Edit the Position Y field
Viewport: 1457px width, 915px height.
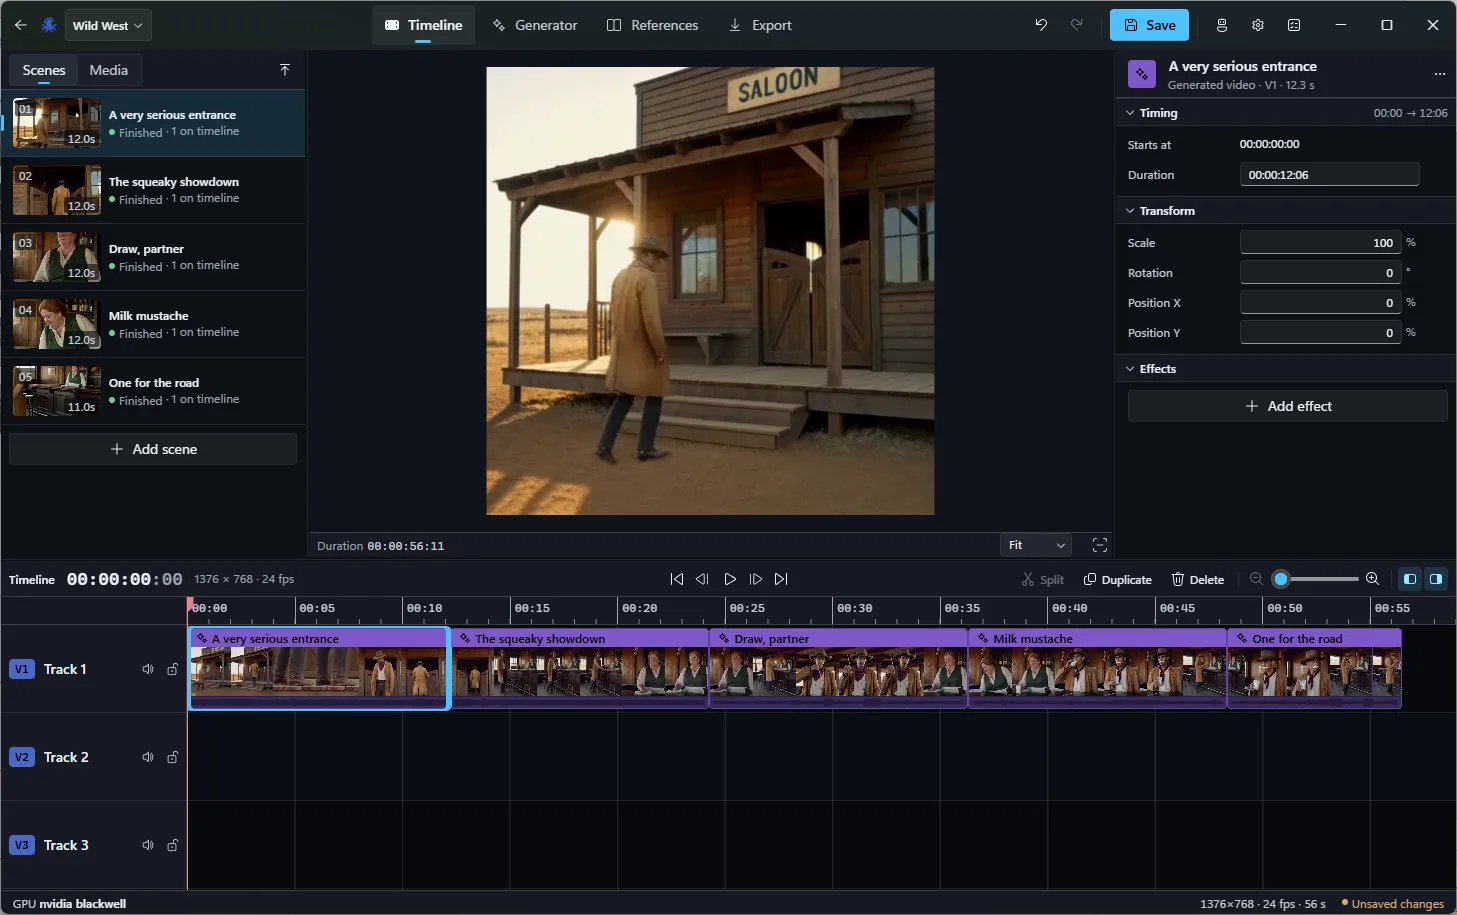pyautogui.click(x=1320, y=333)
